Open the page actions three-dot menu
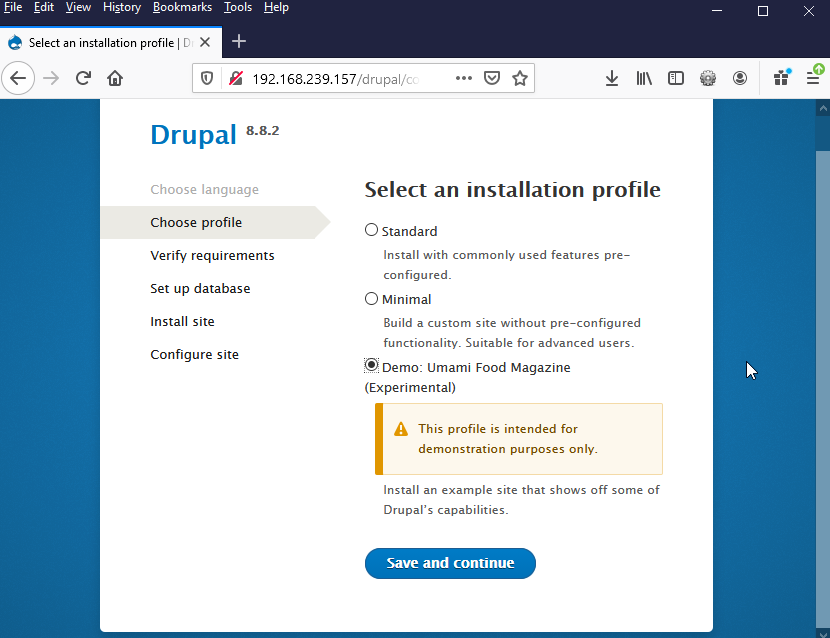The width and height of the screenshot is (830, 638). pos(464,78)
